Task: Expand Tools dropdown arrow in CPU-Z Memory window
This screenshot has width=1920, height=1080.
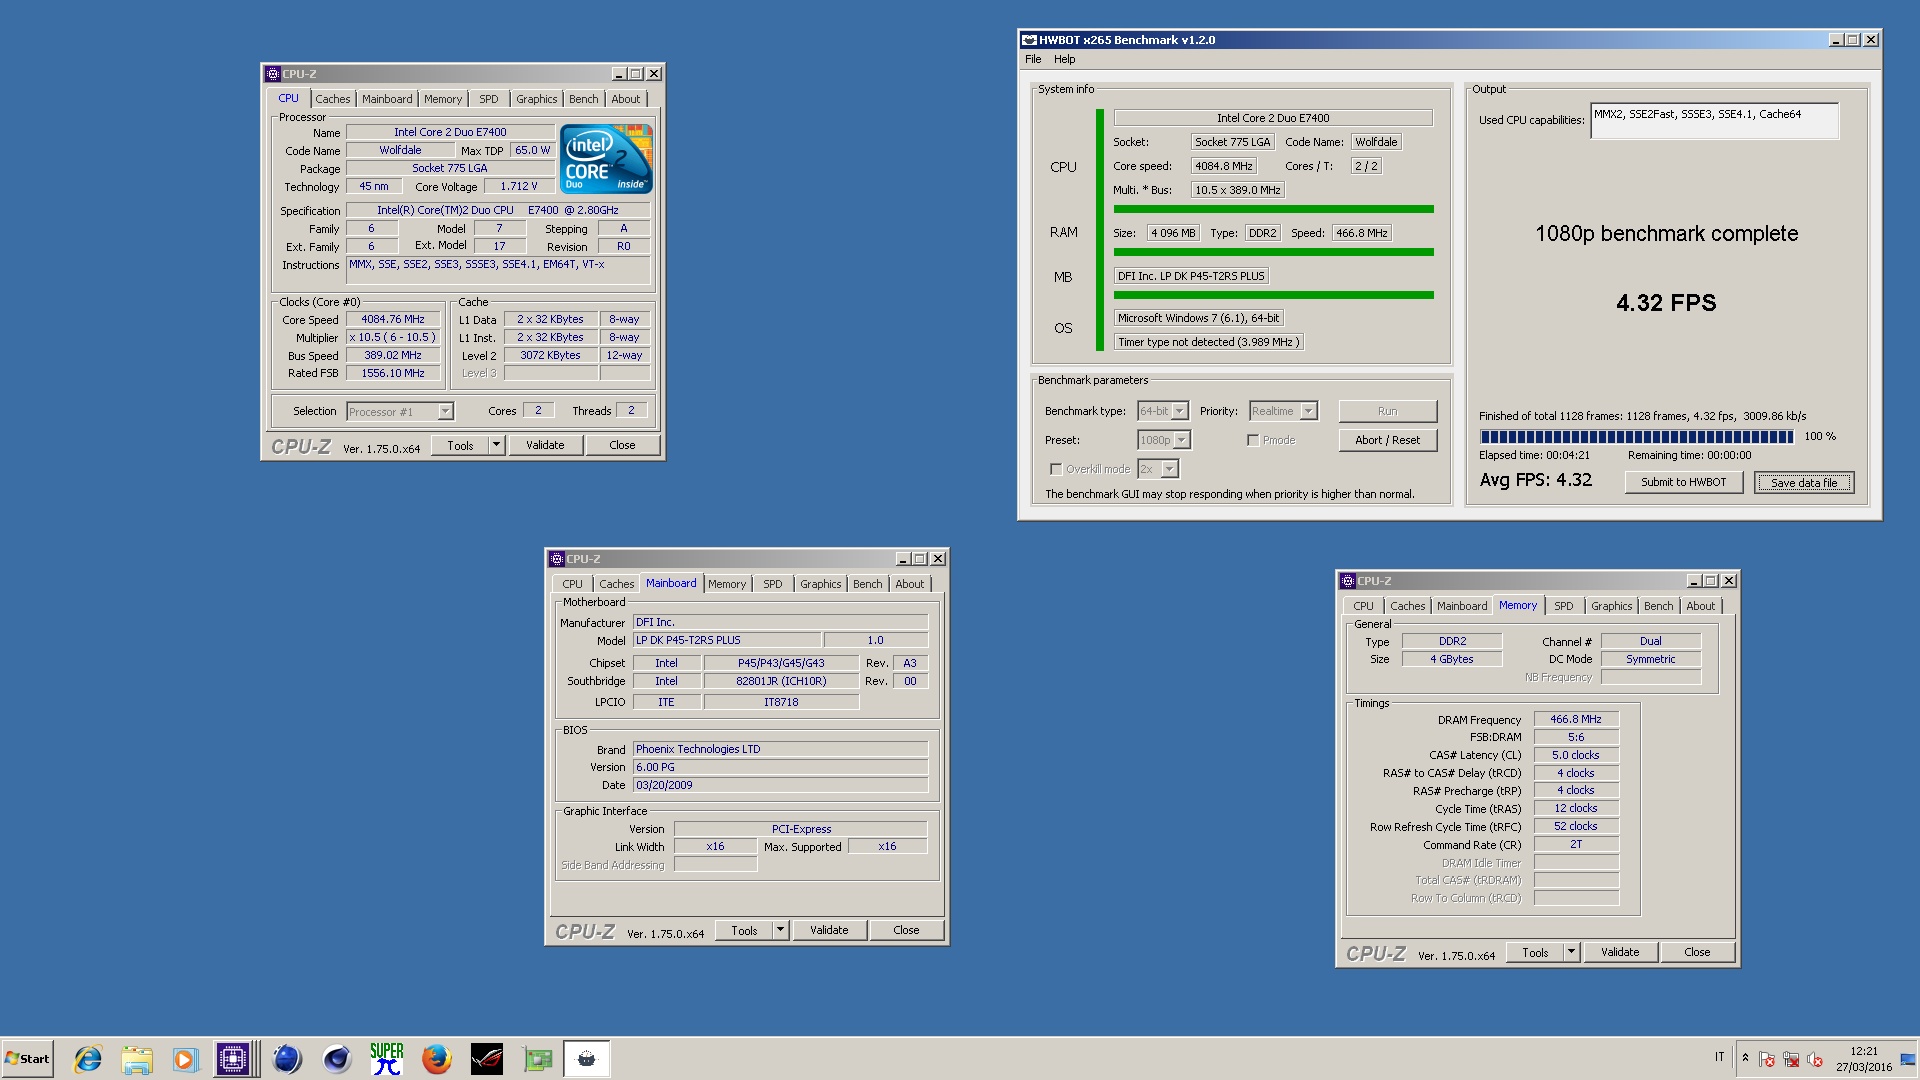Action: click(1571, 952)
